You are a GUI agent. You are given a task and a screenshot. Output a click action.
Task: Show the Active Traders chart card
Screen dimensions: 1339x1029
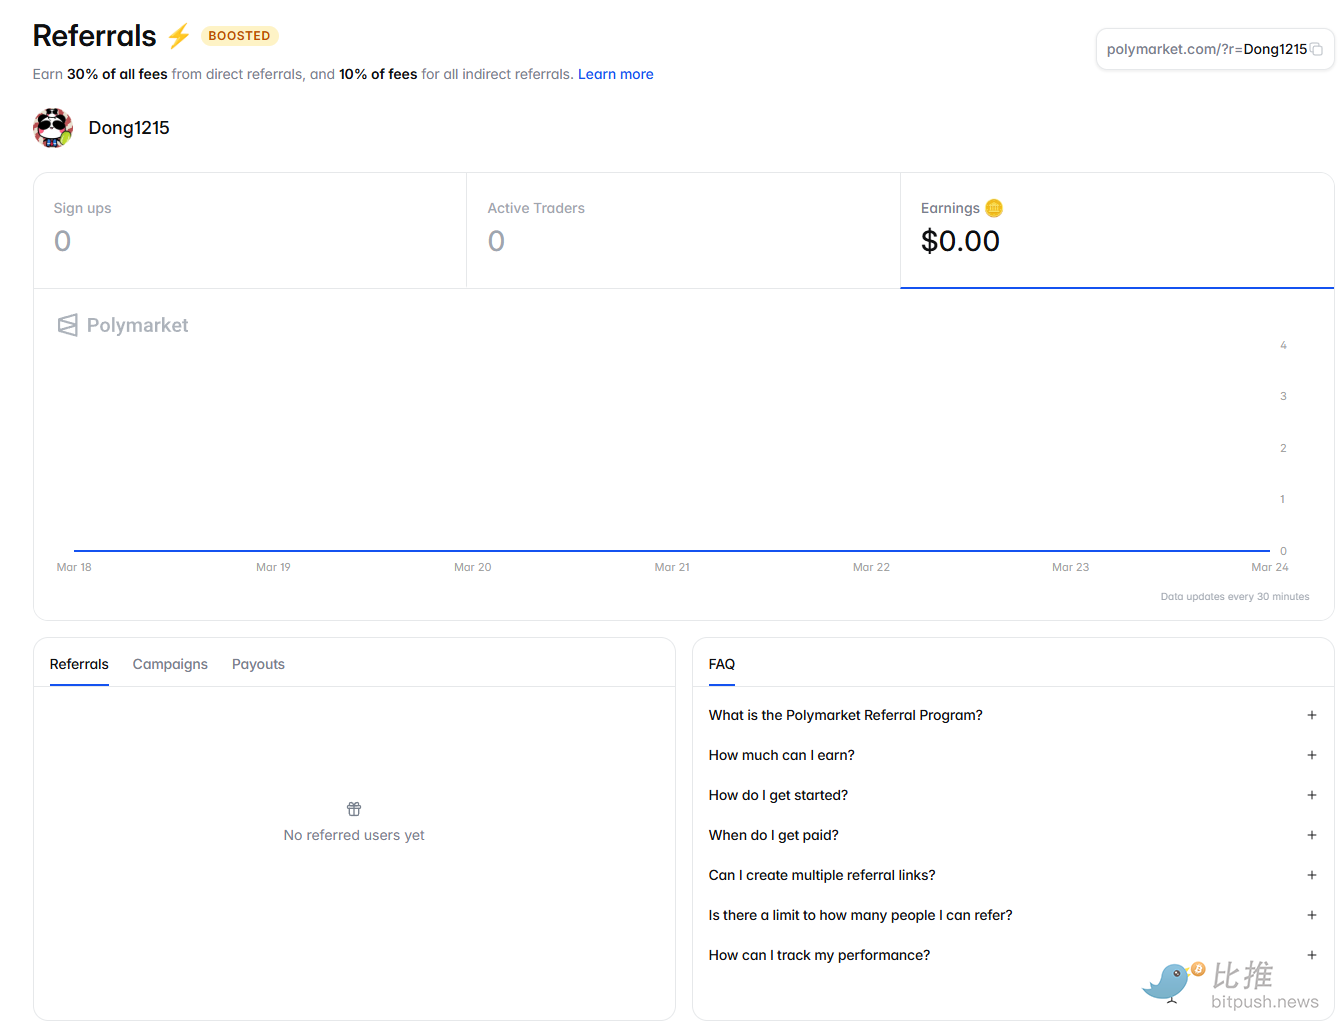tap(683, 230)
